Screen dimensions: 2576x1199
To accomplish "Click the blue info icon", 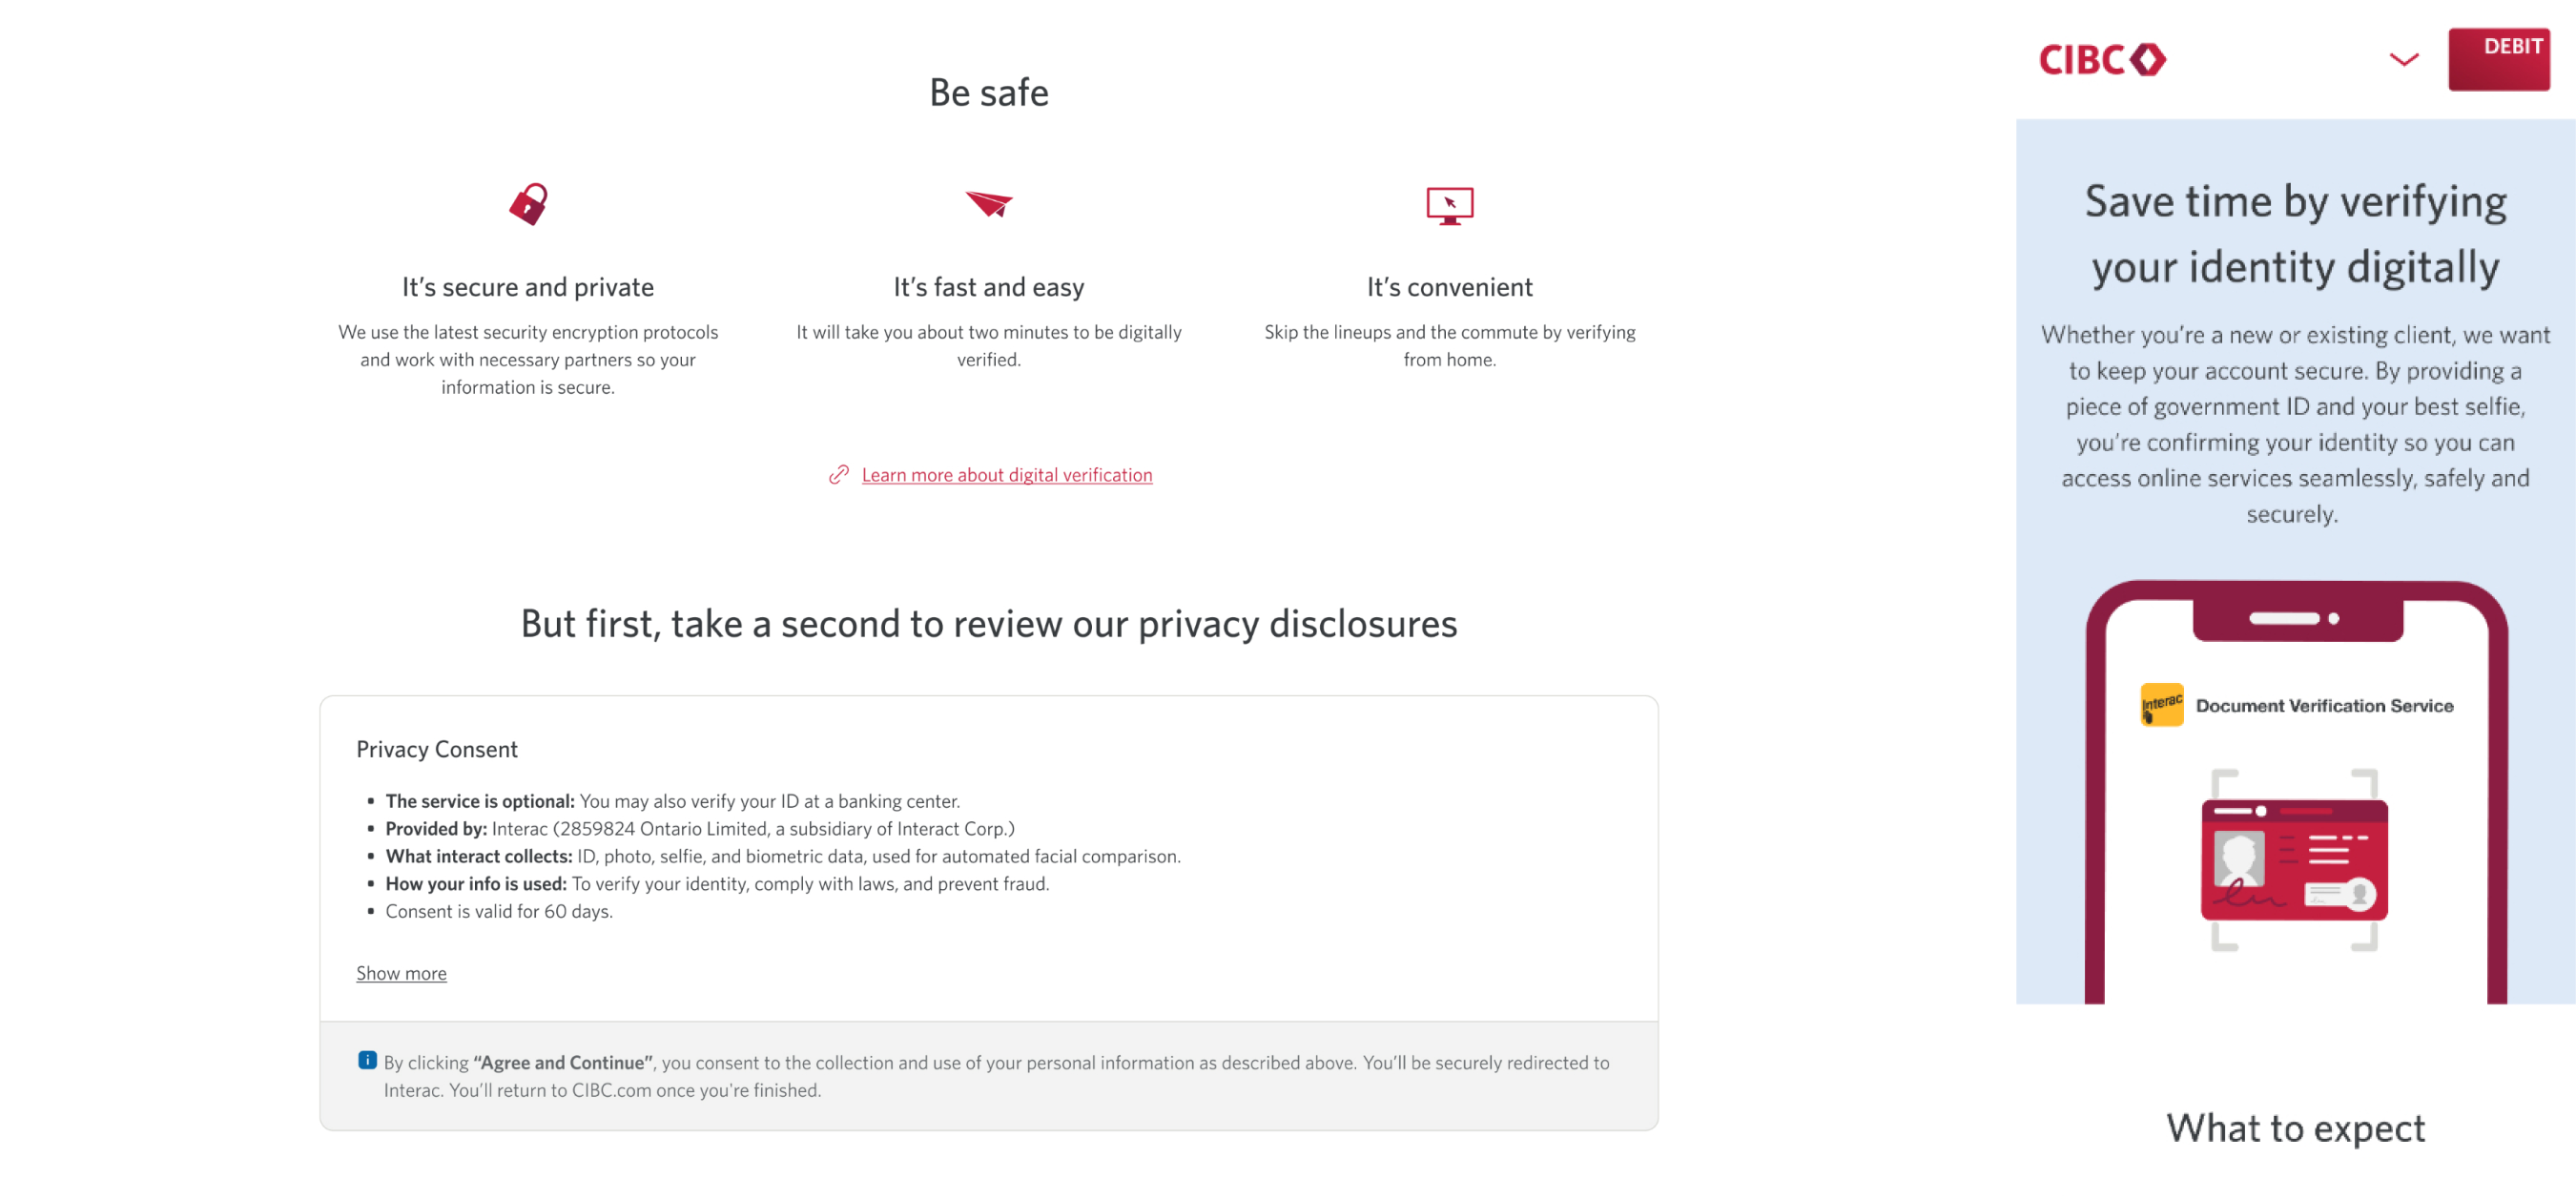I will click(x=367, y=1061).
